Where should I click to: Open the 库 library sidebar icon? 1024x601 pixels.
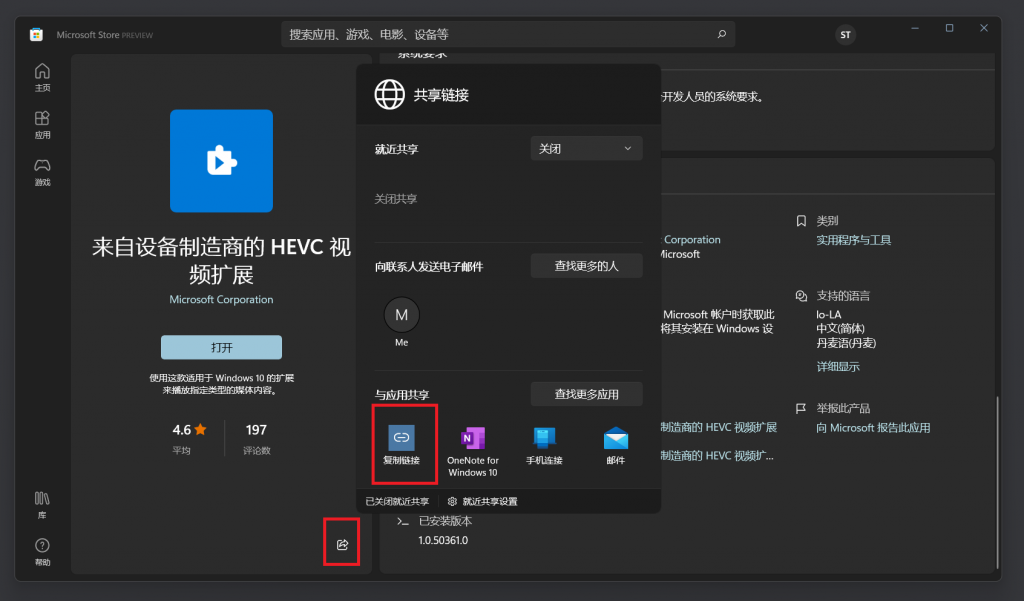(42, 505)
